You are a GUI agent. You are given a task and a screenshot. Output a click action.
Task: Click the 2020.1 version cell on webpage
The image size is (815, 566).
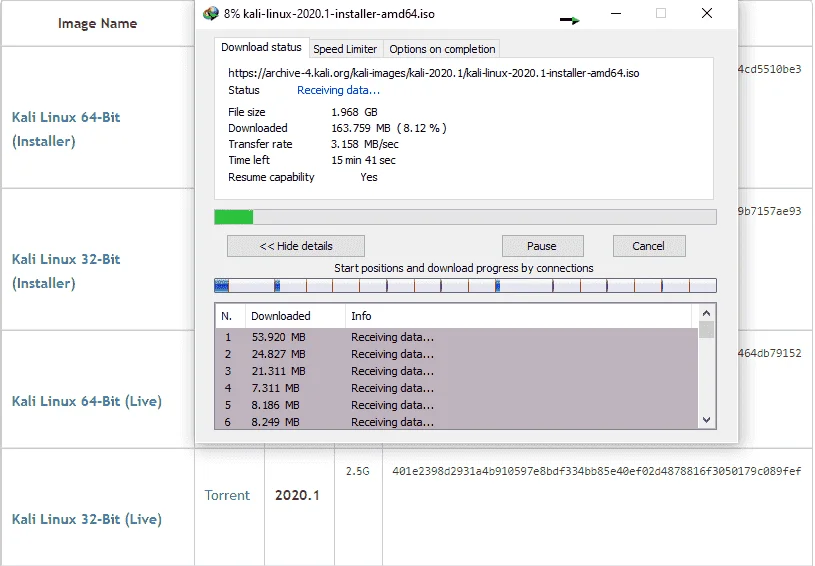pyautogui.click(x=297, y=495)
